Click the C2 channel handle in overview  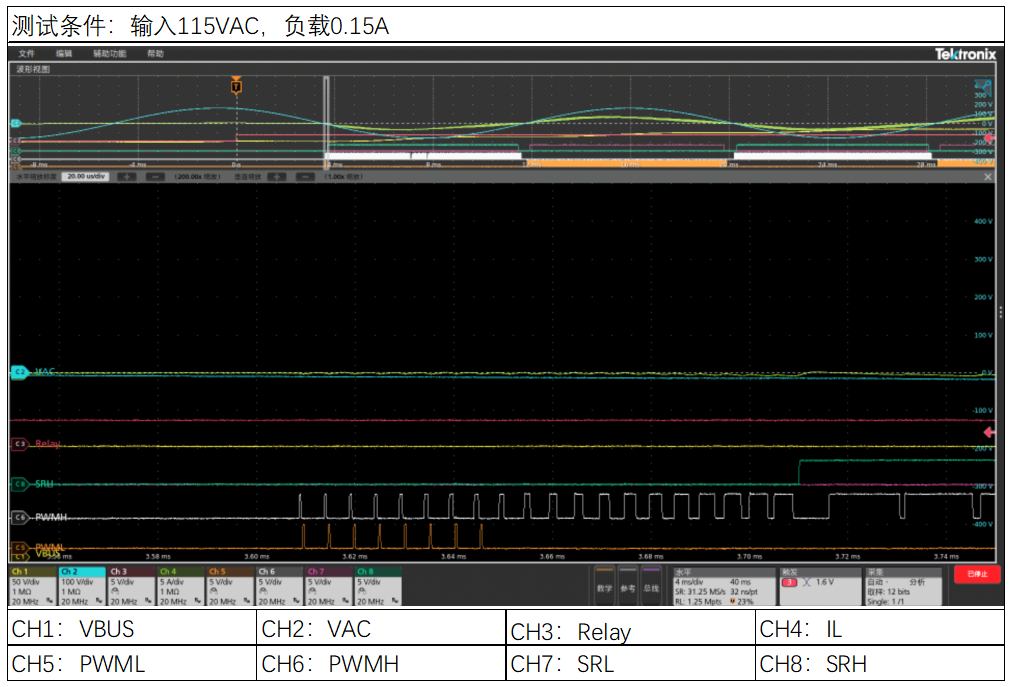pyautogui.click(x=15, y=123)
